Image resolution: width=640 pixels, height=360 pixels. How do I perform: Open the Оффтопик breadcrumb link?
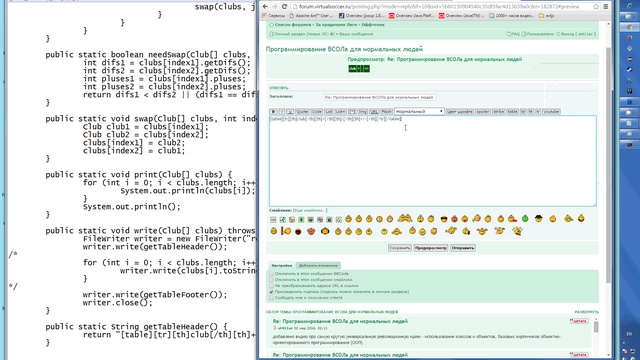point(373,24)
